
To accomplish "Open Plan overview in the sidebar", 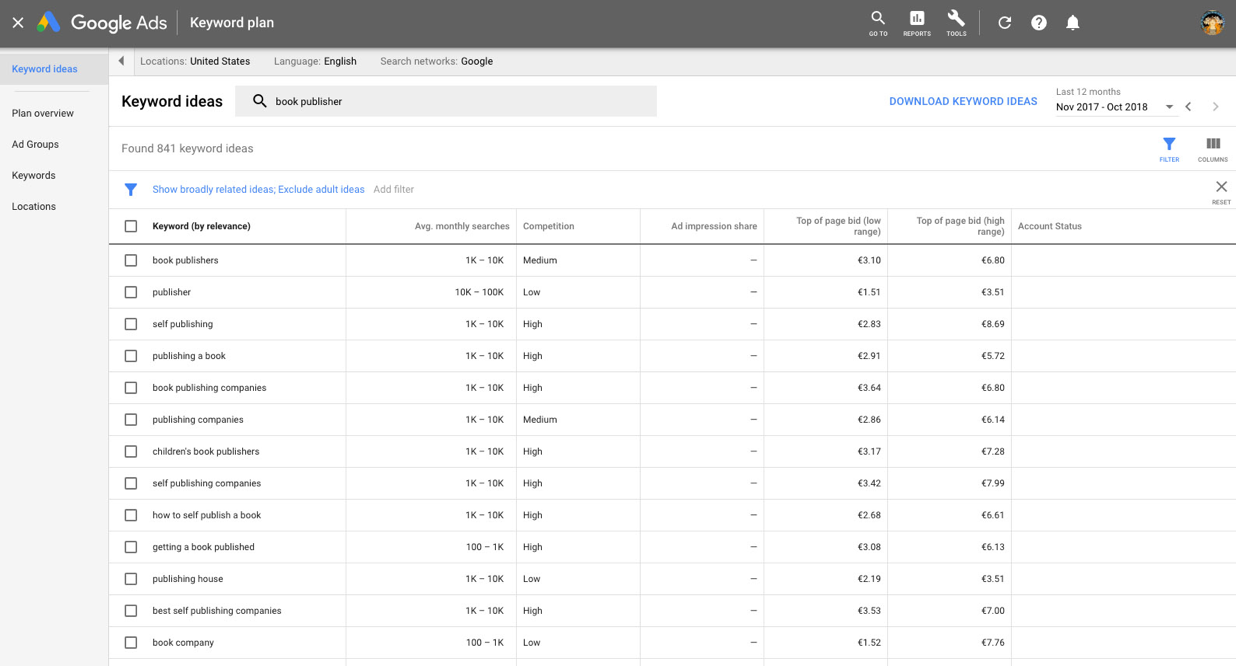I will click(43, 113).
